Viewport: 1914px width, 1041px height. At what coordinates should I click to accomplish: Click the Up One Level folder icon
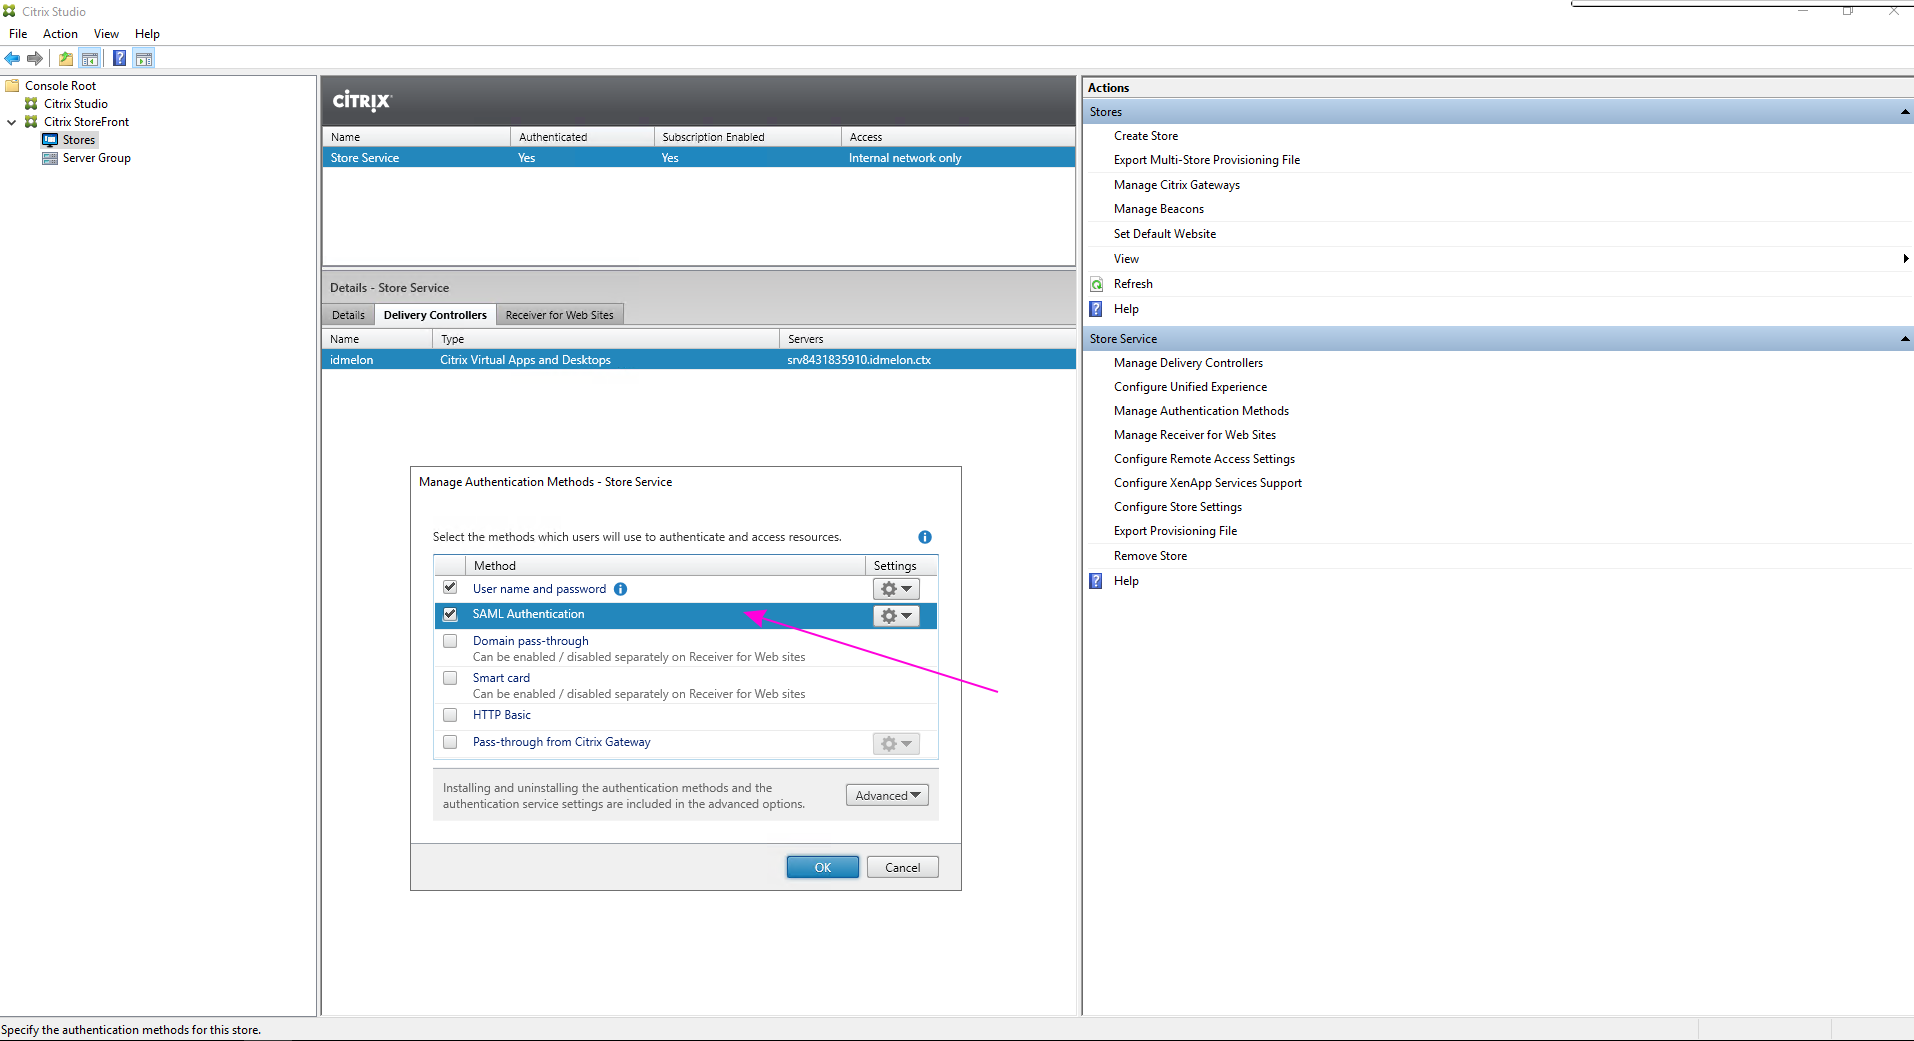click(x=66, y=58)
